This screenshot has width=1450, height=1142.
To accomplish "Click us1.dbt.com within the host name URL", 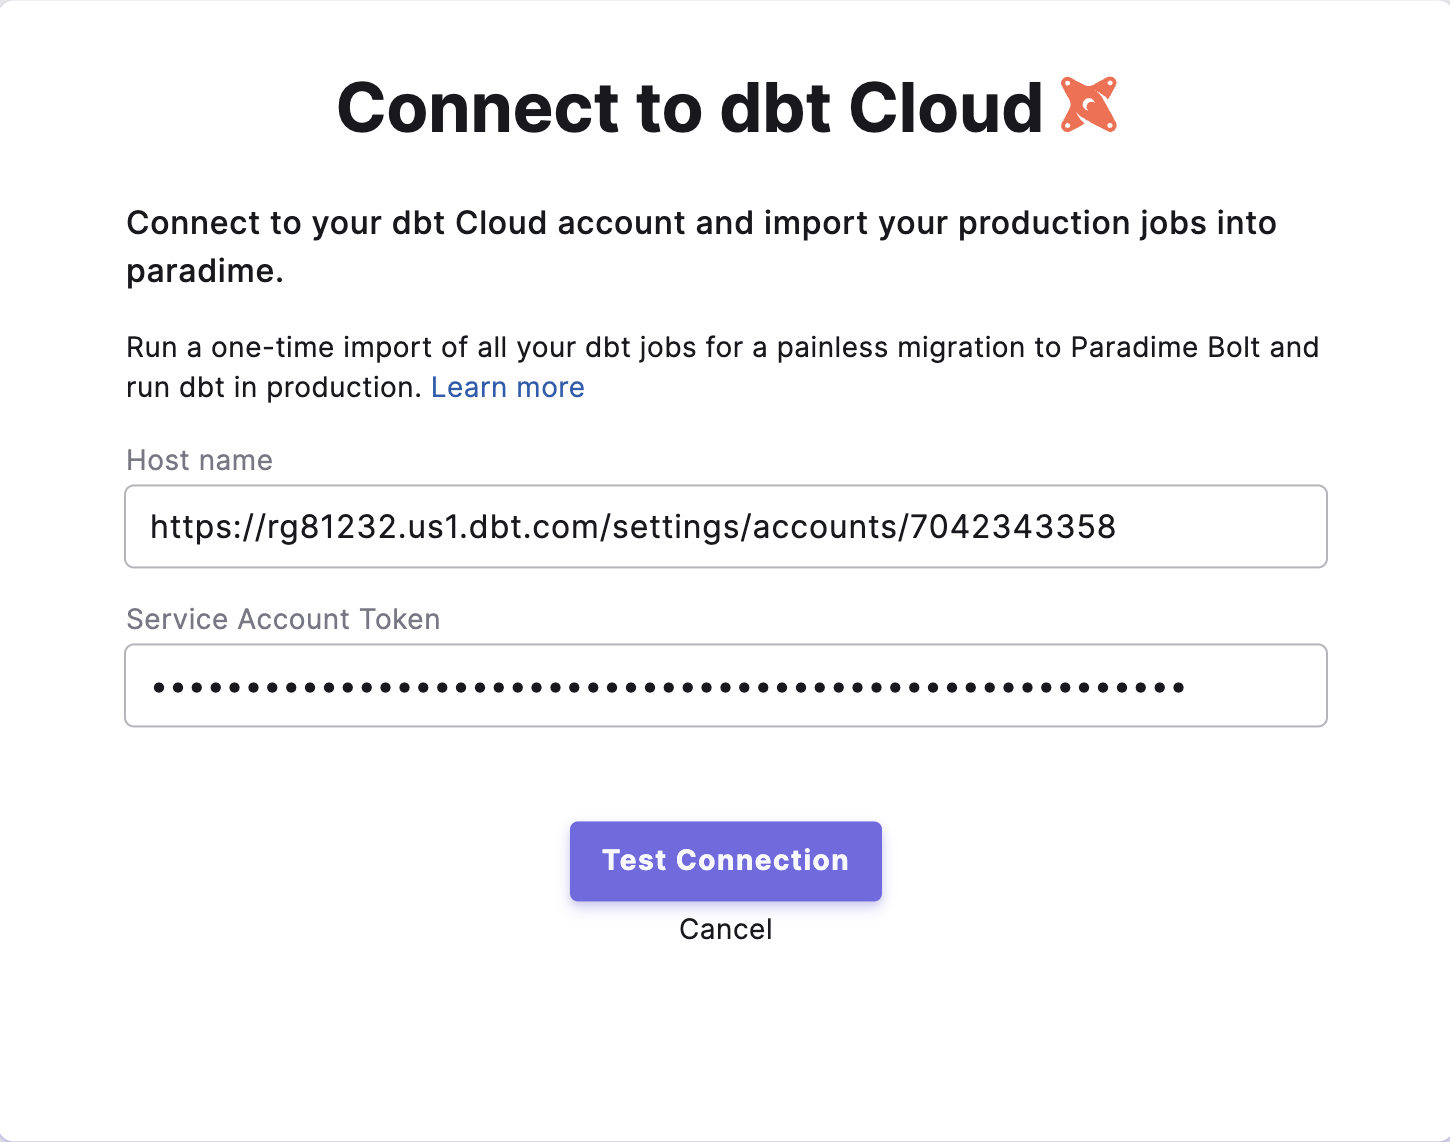I will [501, 527].
